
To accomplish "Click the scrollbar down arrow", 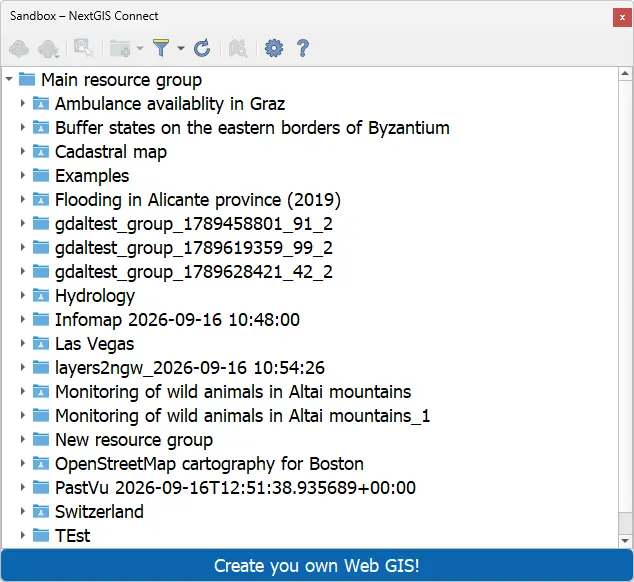I will coord(625,540).
